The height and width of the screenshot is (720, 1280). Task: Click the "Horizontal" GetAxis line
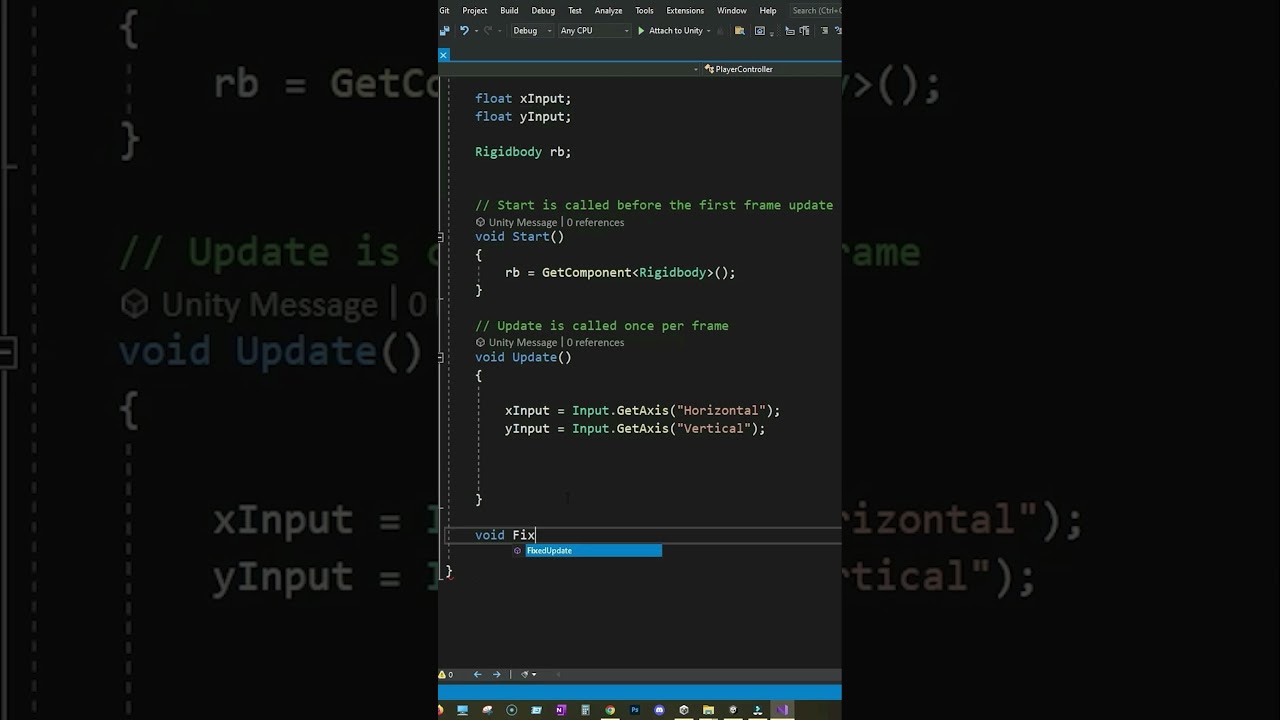point(642,411)
